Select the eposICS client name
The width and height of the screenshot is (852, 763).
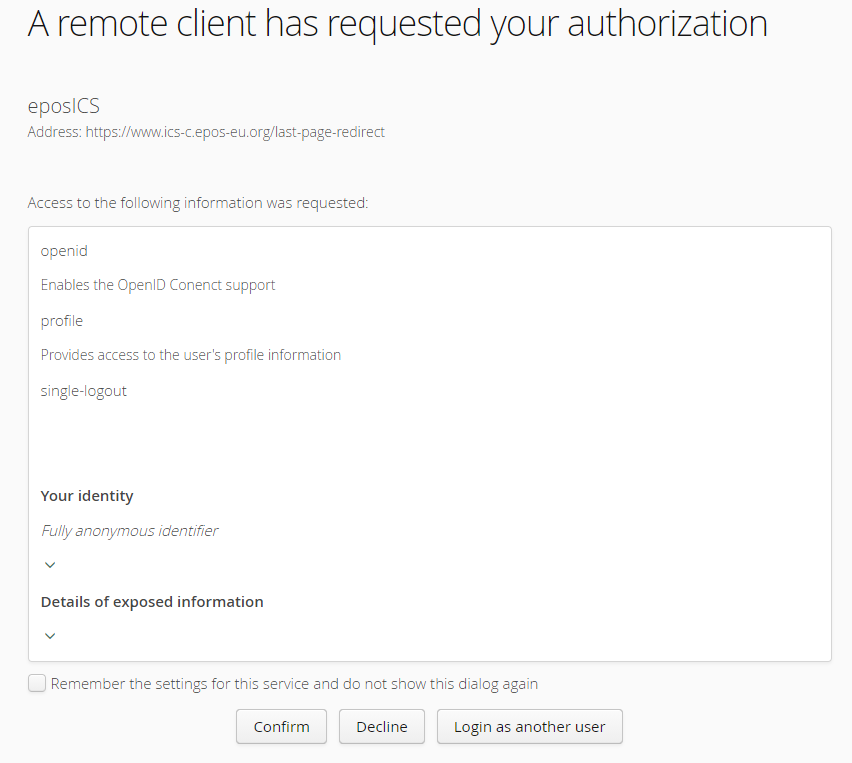click(64, 106)
